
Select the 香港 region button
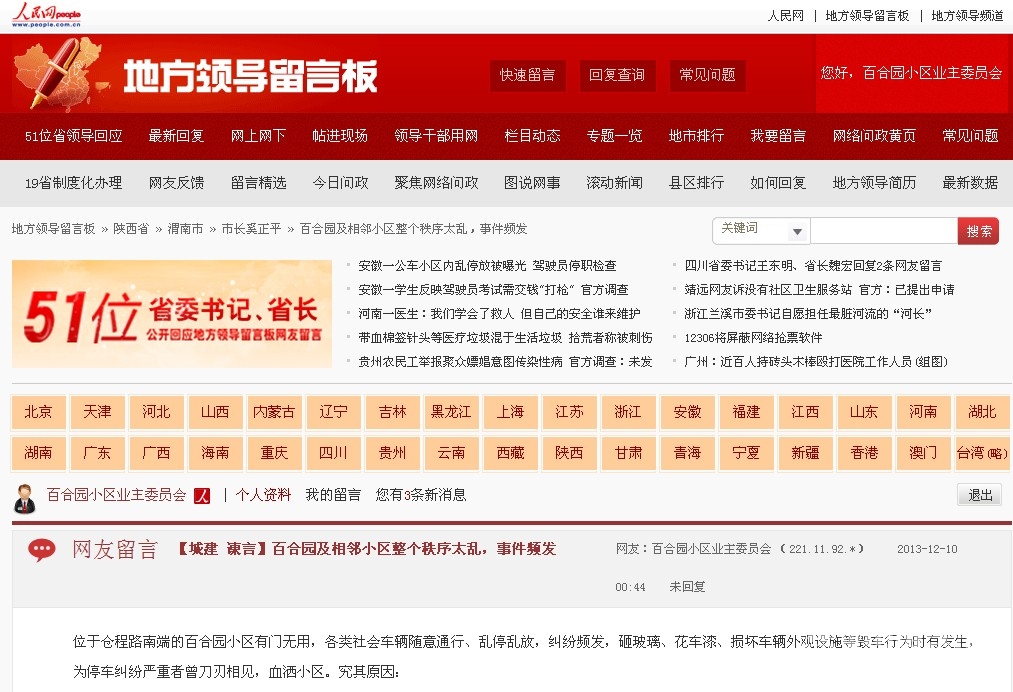(864, 453)
